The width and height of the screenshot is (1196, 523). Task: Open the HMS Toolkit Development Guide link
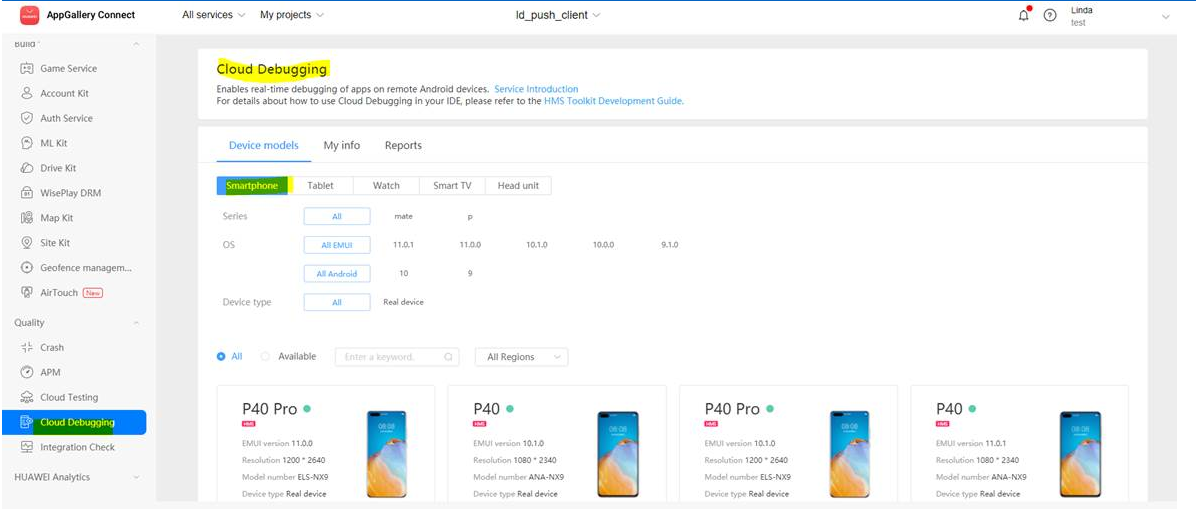614,101
